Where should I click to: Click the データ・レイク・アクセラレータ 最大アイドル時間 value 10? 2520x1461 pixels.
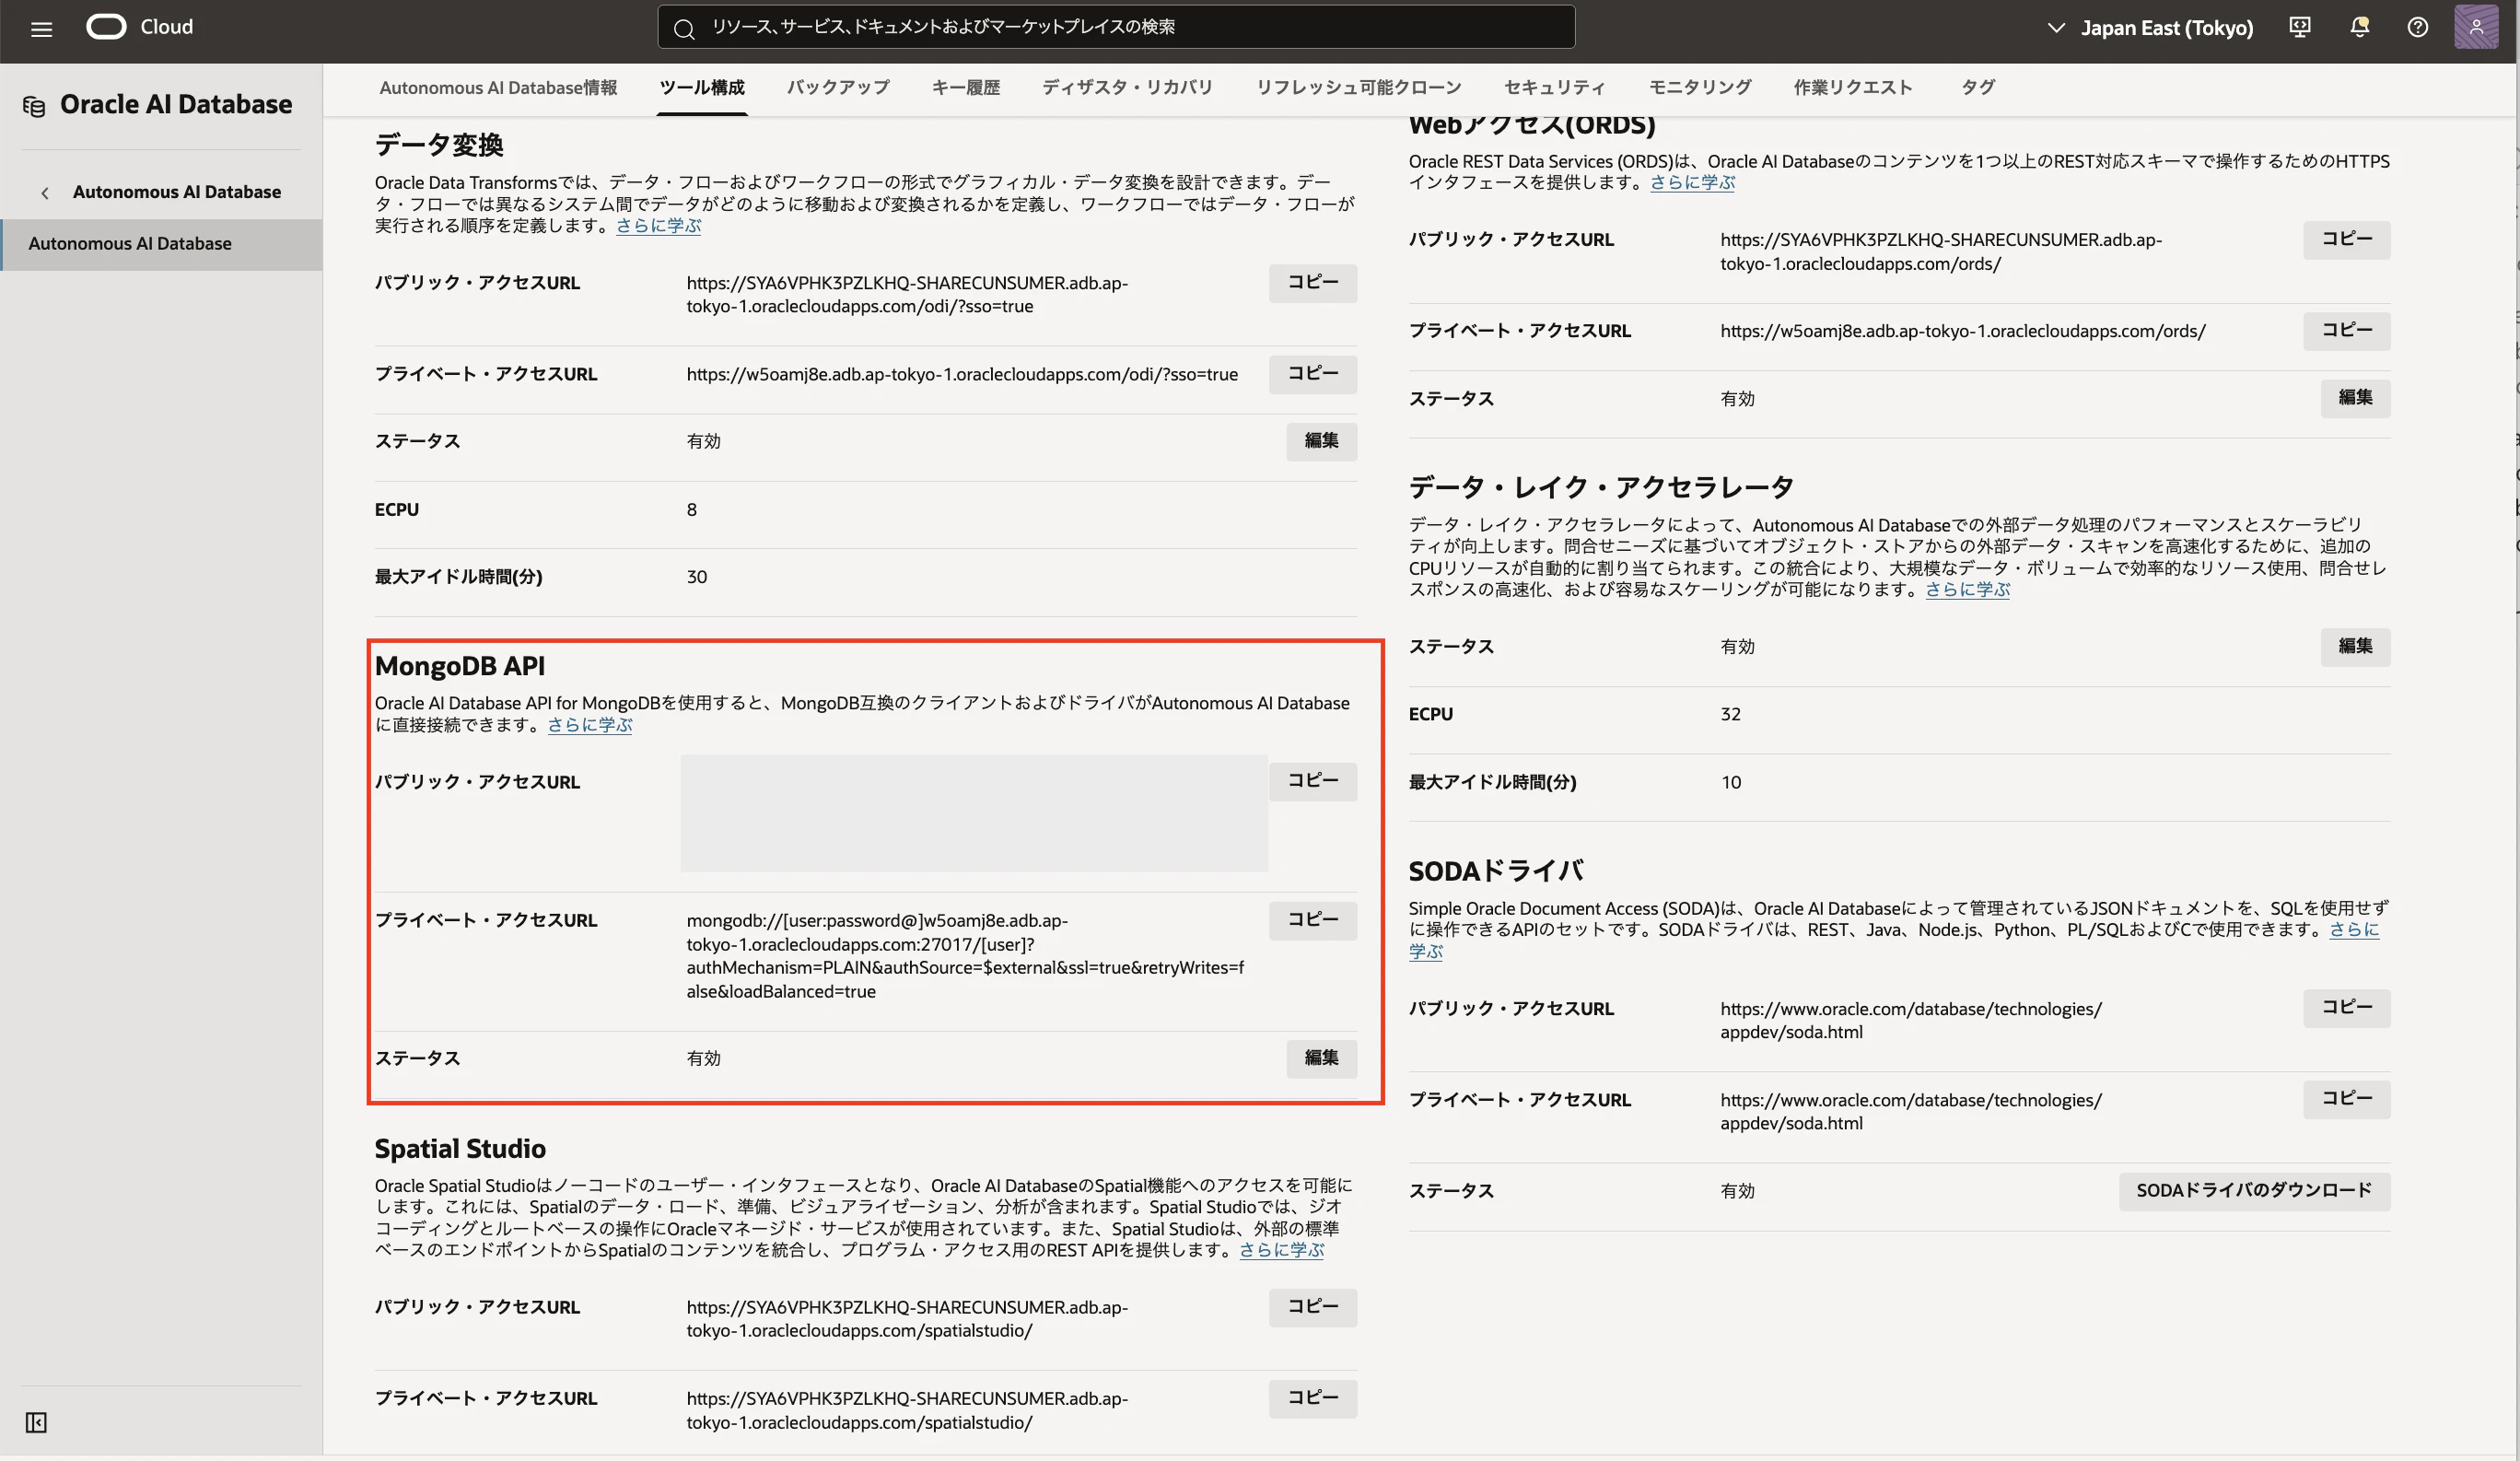pyautogui.click(x=1731, y=782)
